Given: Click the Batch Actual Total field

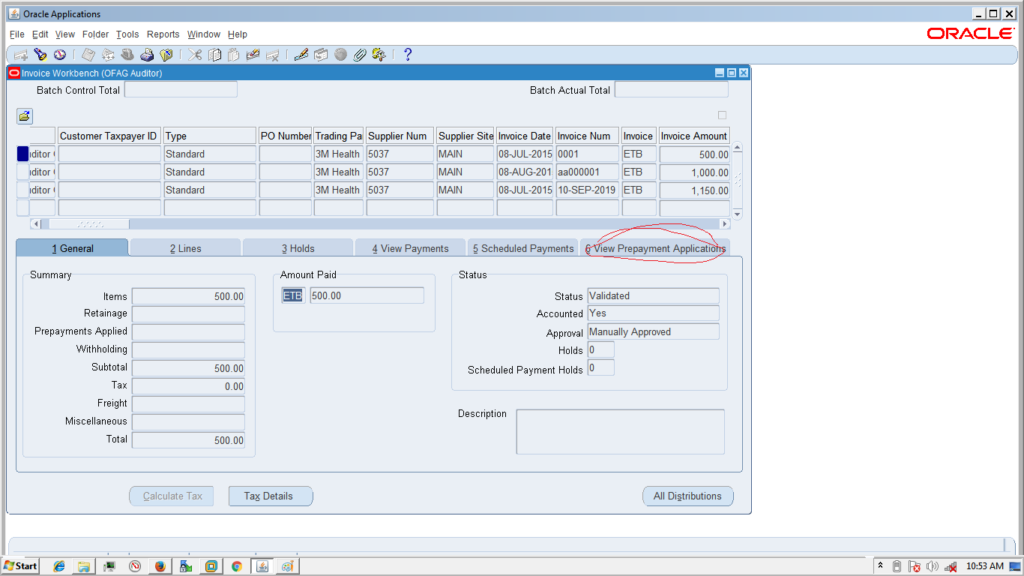Looking at the screenshot, I should [x=671, y=90].
